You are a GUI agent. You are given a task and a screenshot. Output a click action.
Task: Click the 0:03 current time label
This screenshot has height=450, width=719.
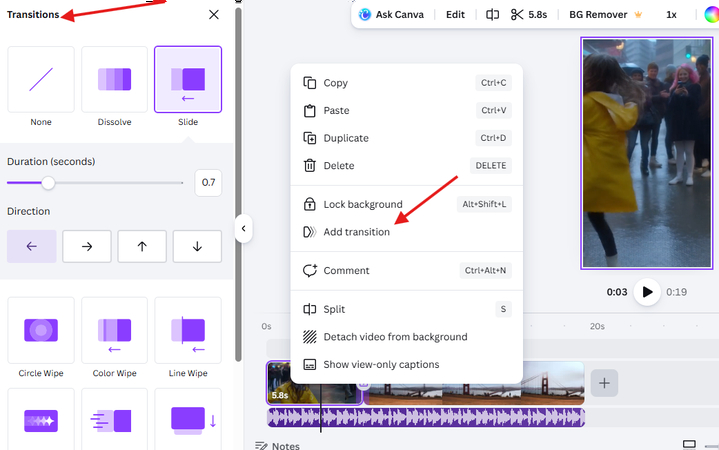point(617,292)
